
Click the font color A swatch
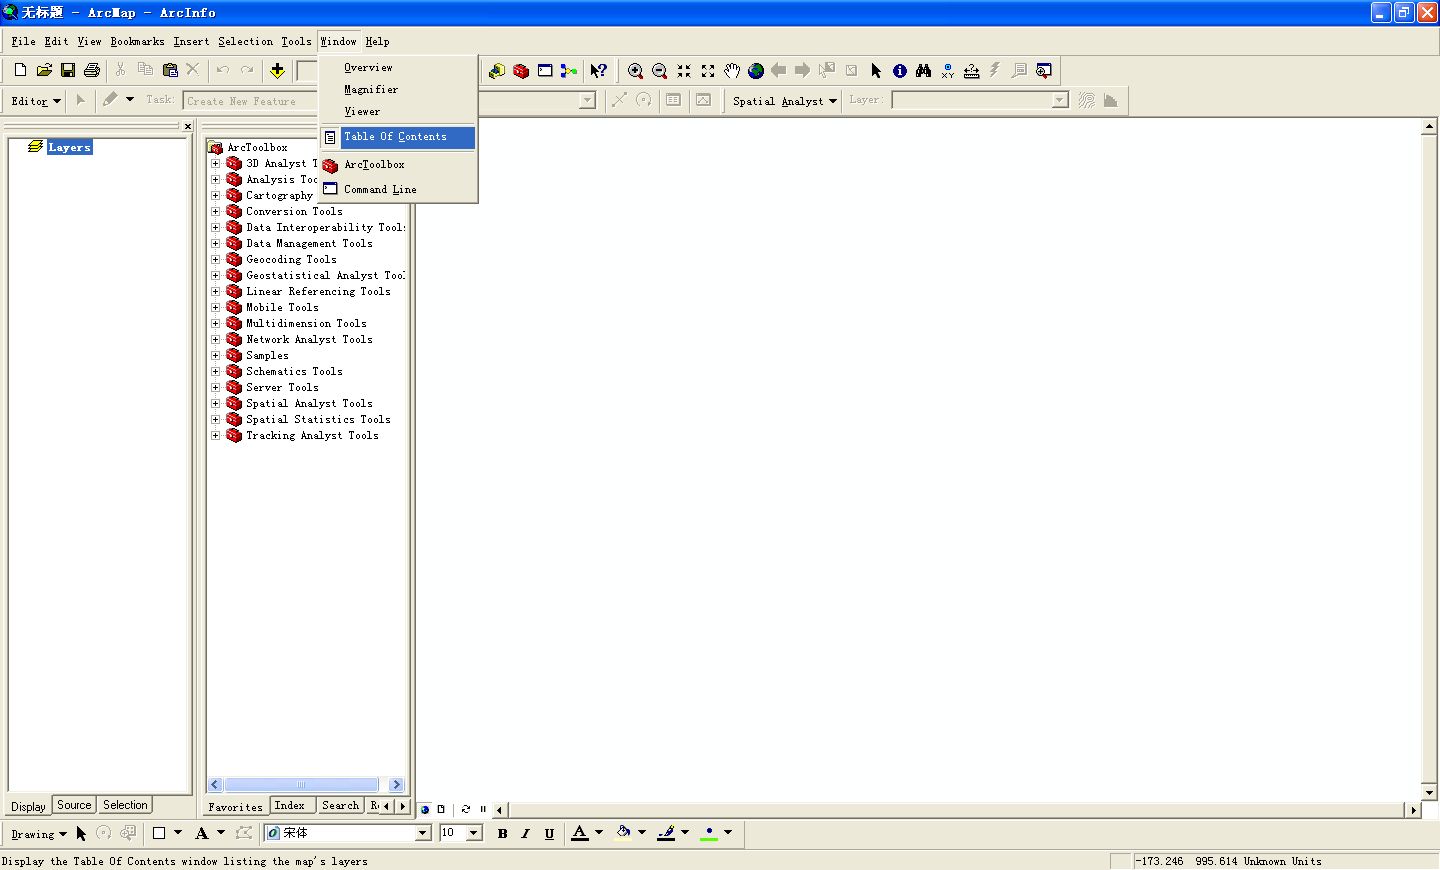580,833
